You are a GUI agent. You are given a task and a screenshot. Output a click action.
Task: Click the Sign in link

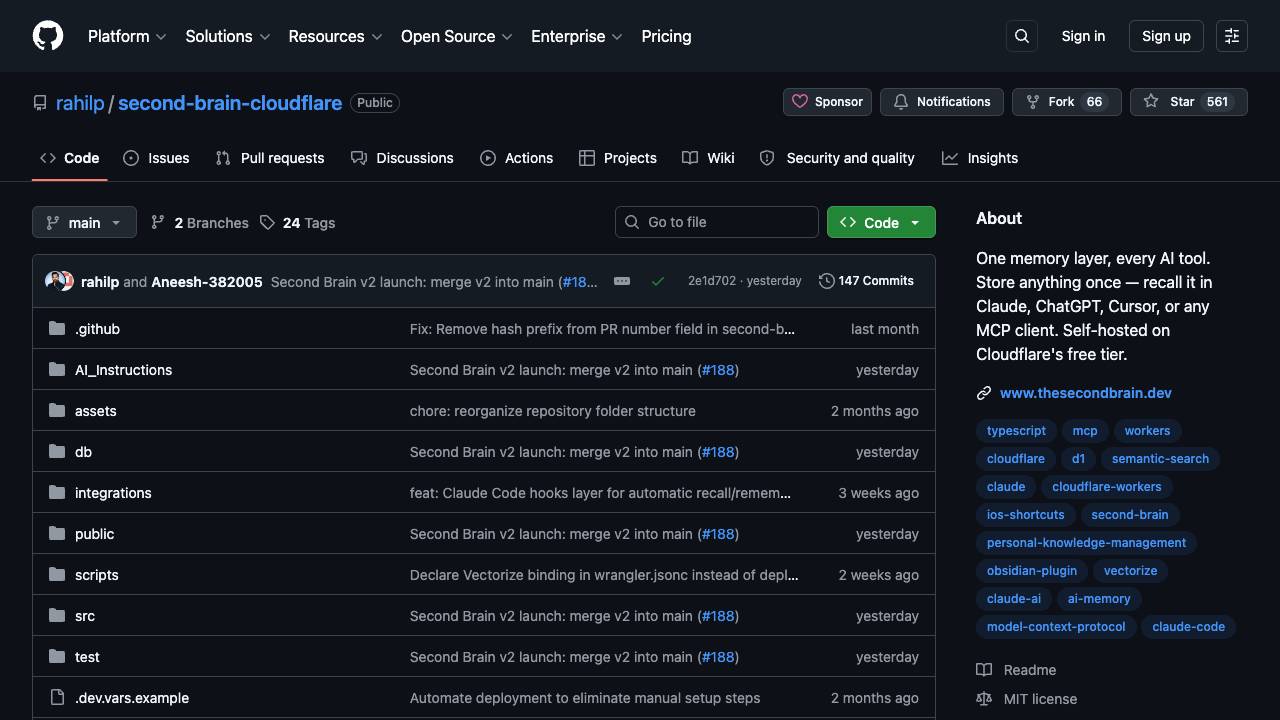1083,36
